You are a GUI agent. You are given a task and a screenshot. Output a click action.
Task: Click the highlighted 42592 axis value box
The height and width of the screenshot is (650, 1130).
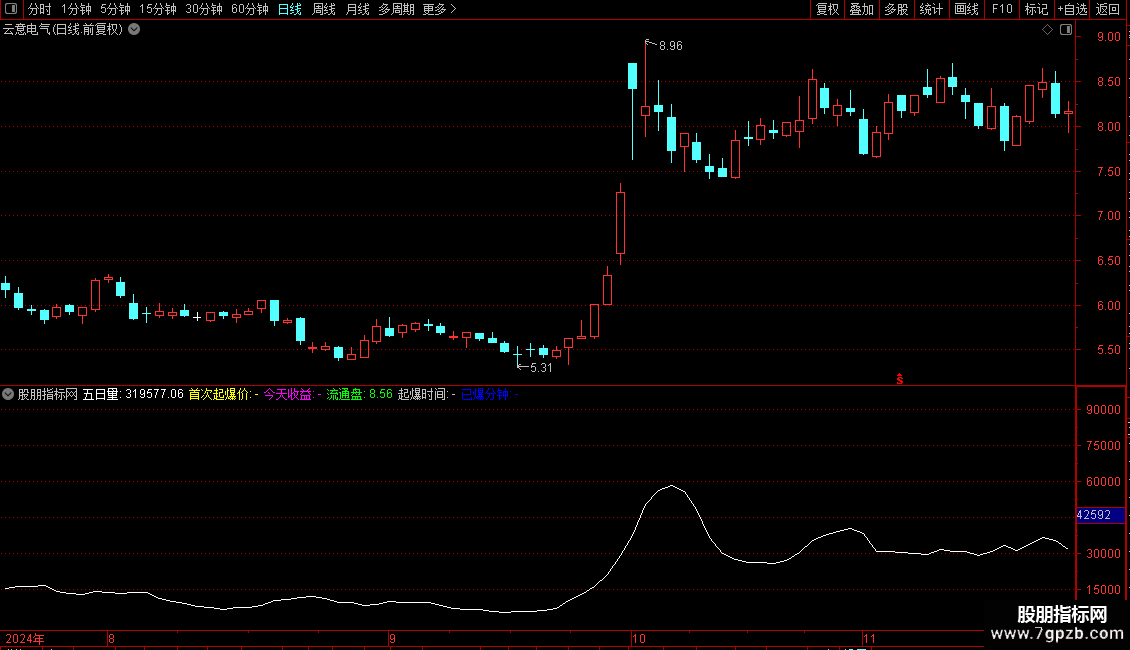coord(1099,515)
